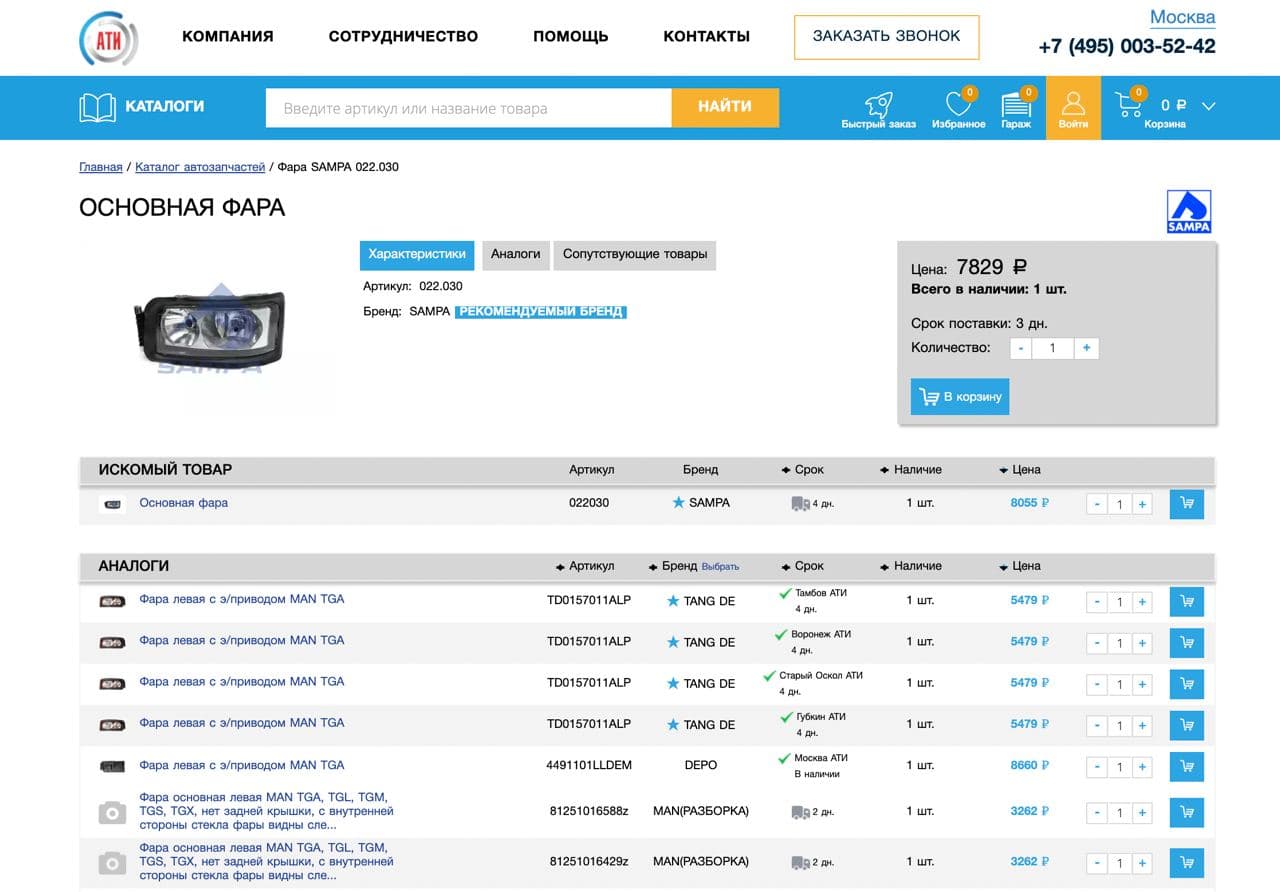Increase quantity in price panel

pyautogui.click(x=1086, y=348)
